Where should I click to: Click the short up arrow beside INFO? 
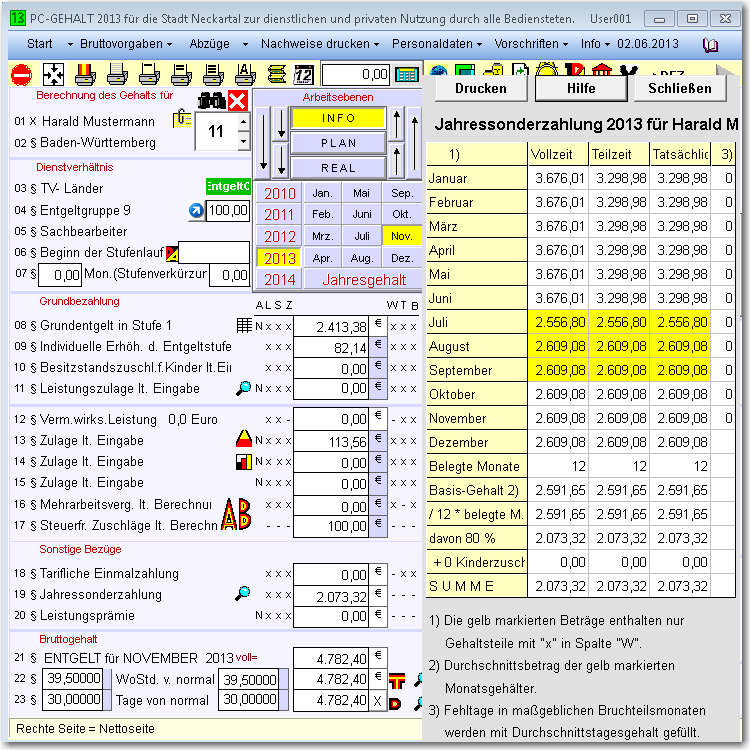coord(397,123)
